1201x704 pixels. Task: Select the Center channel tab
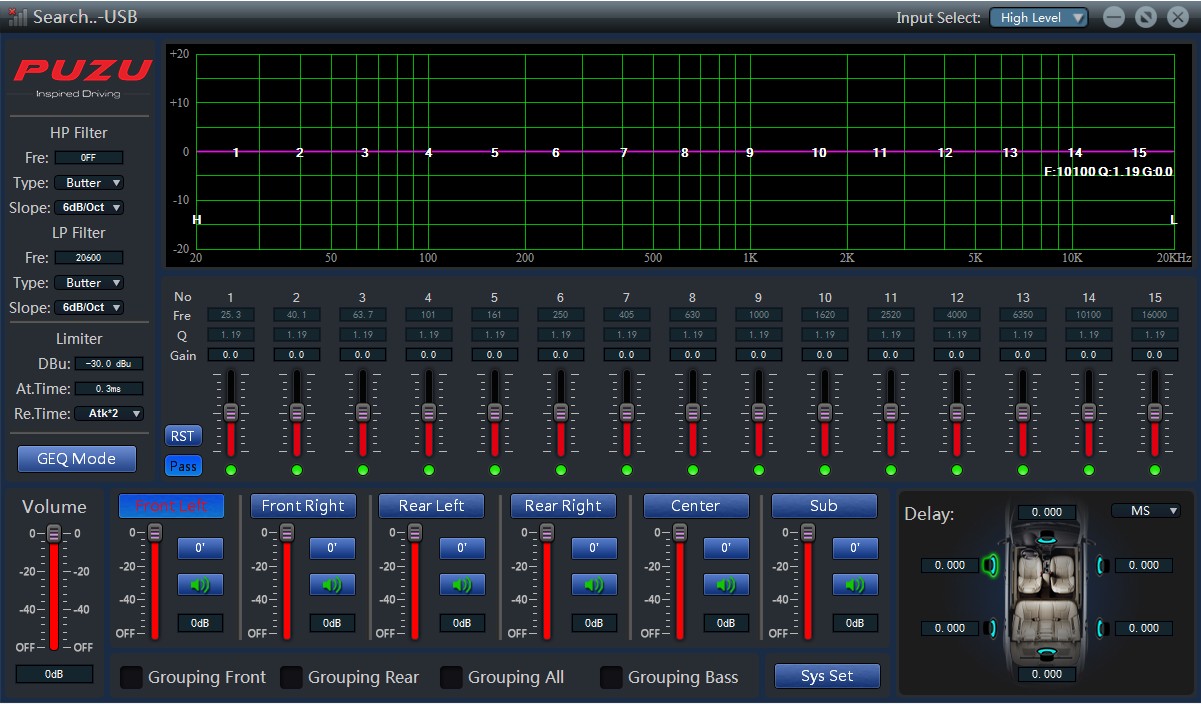(696, 506)
